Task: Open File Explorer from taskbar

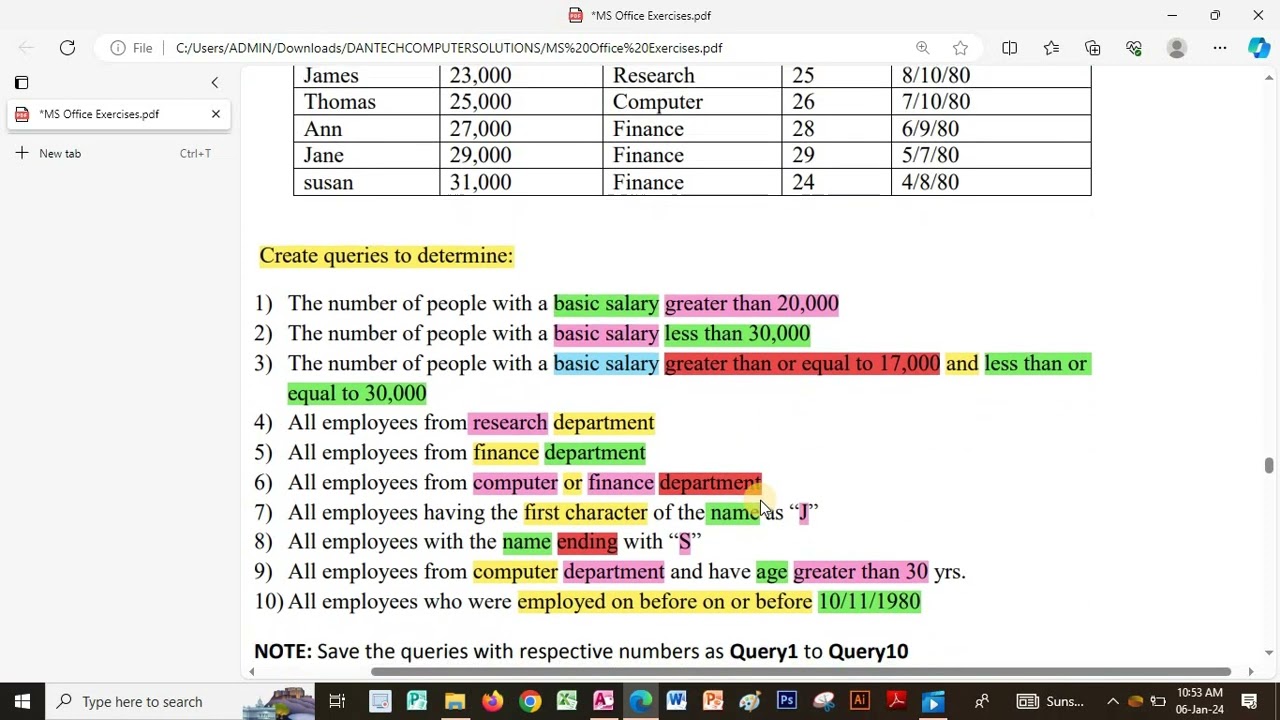Action: (x=455, y=701)
